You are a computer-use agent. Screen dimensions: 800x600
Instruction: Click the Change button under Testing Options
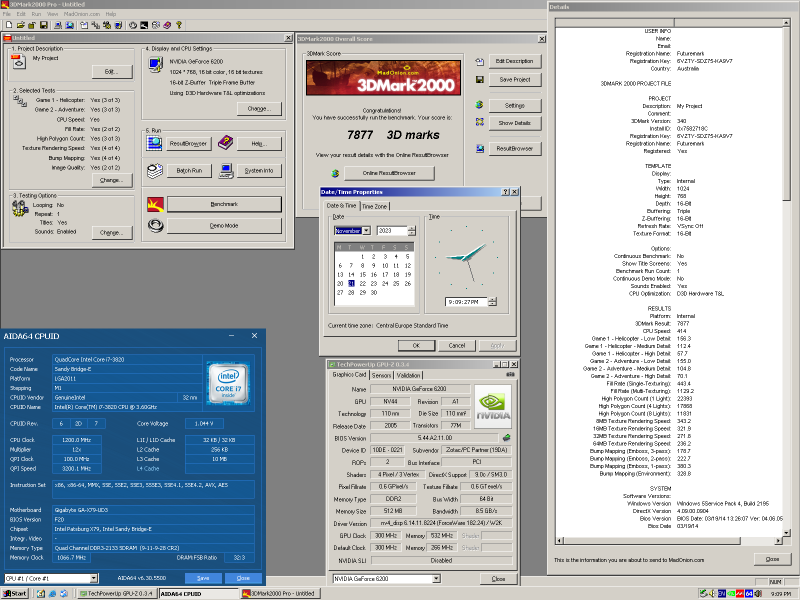pyautogui.click(x=112, y=233)
